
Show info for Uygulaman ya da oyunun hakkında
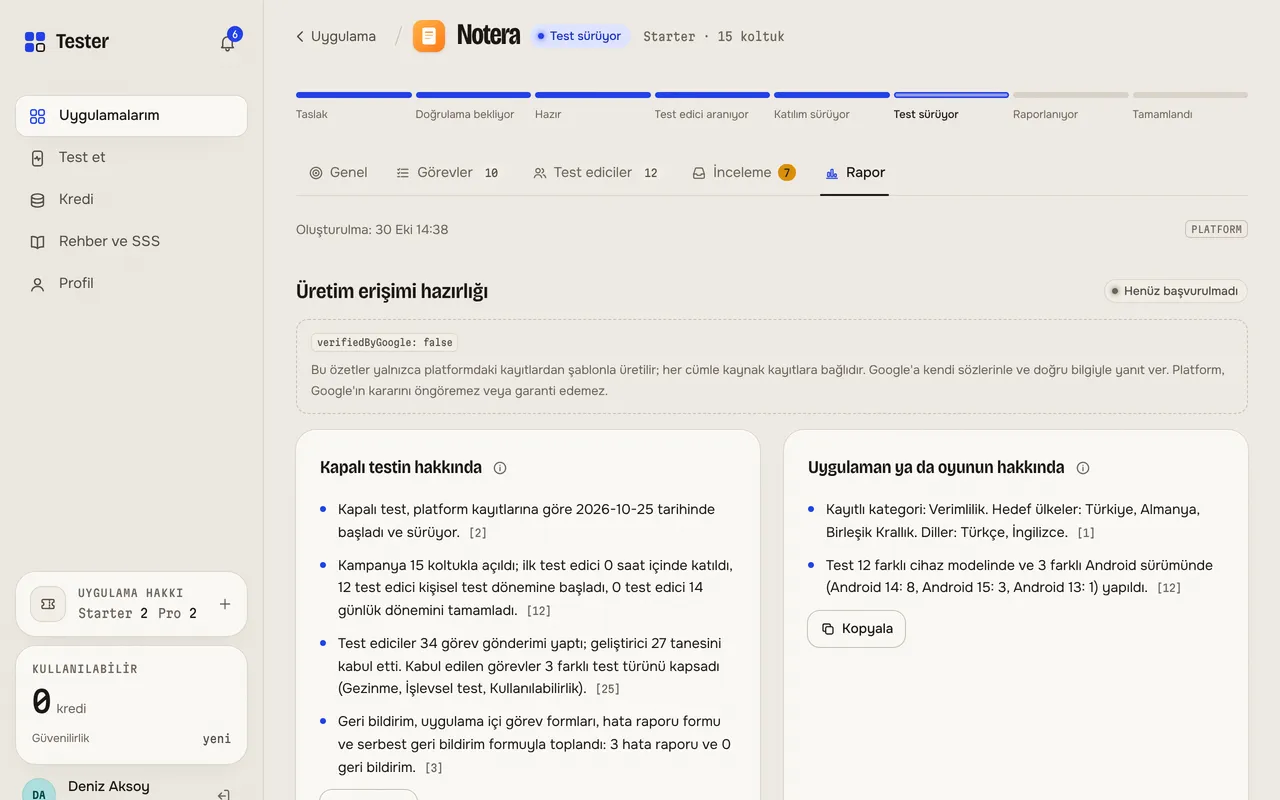pos(1082,468)
